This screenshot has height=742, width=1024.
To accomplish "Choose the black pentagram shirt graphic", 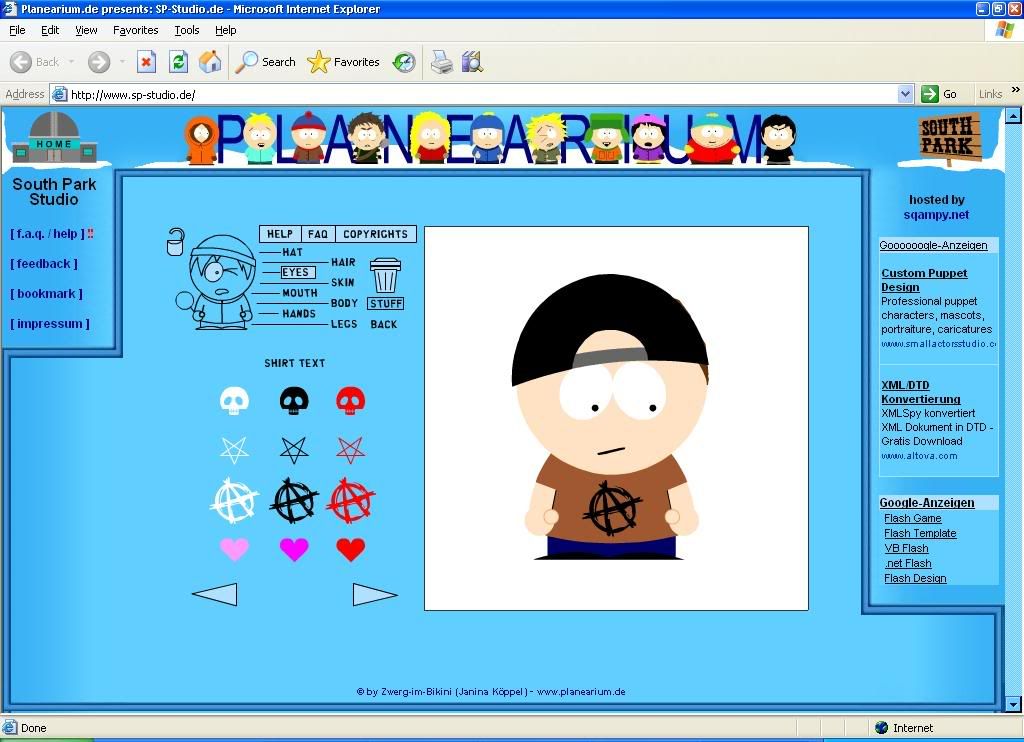I will [x=294, y=449].
